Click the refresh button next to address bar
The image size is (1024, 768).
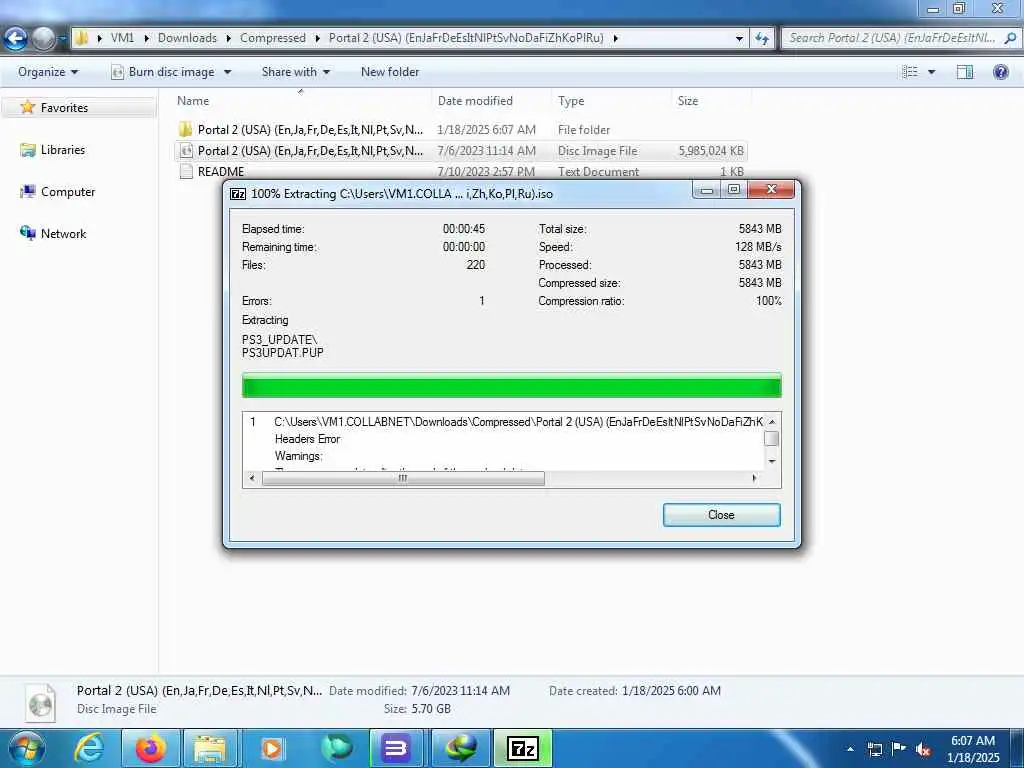(x=762, y=39)
